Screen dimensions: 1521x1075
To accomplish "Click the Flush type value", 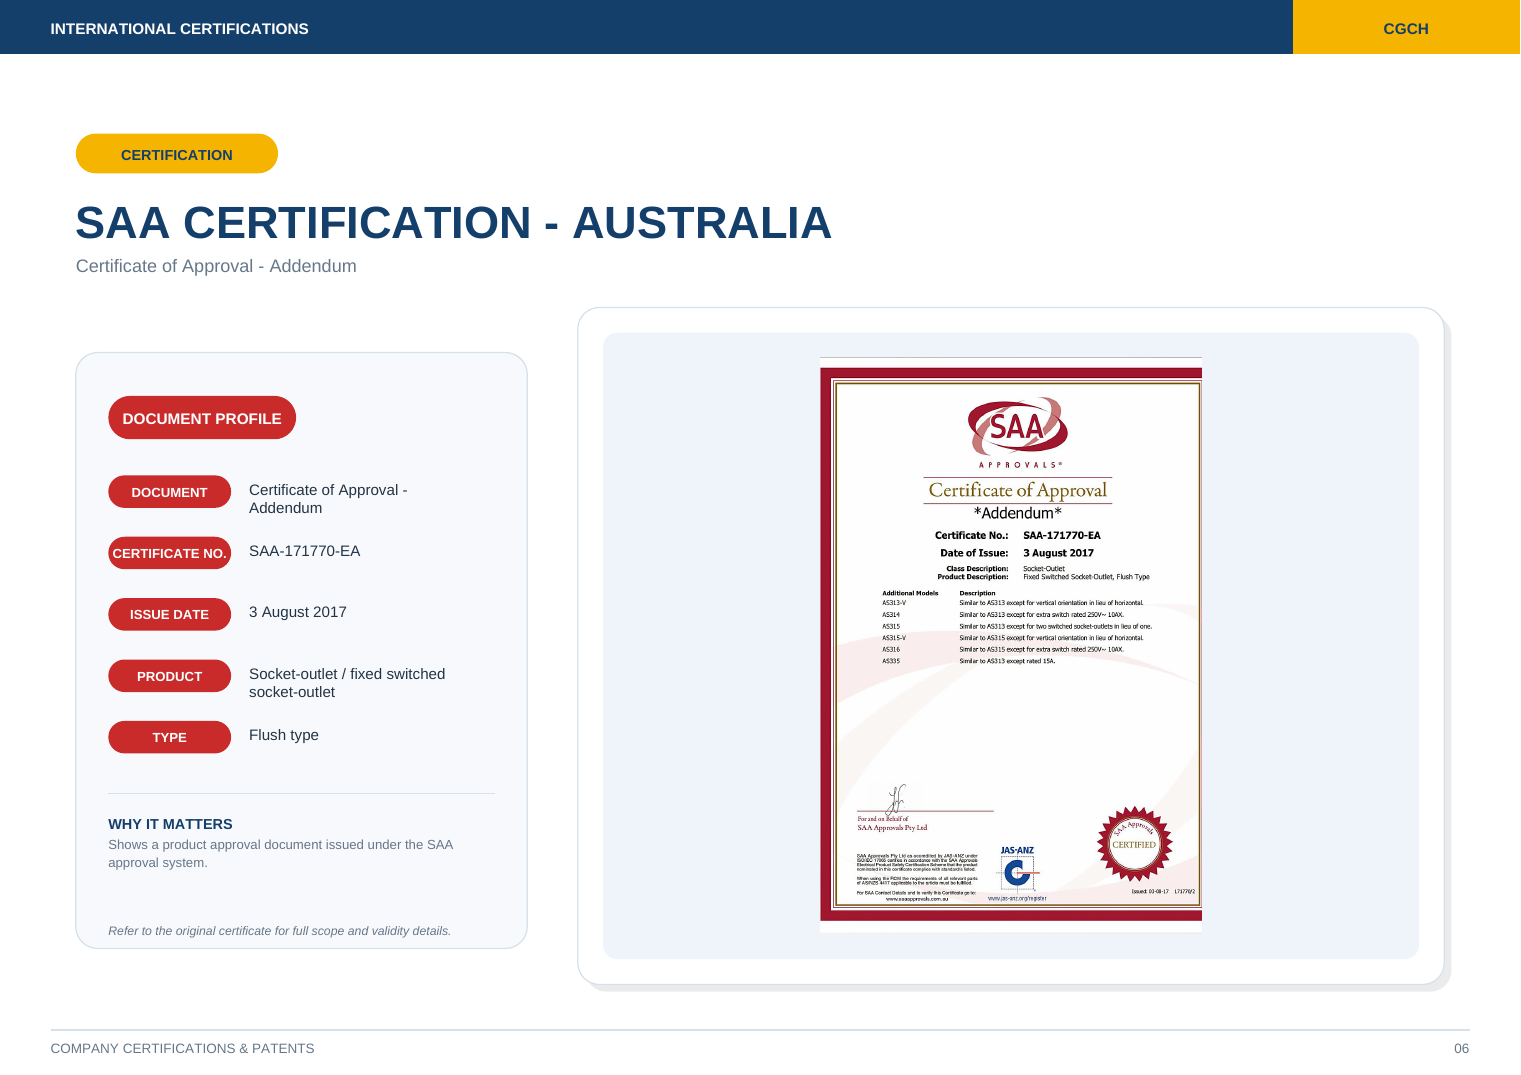I will click(284, 735).
